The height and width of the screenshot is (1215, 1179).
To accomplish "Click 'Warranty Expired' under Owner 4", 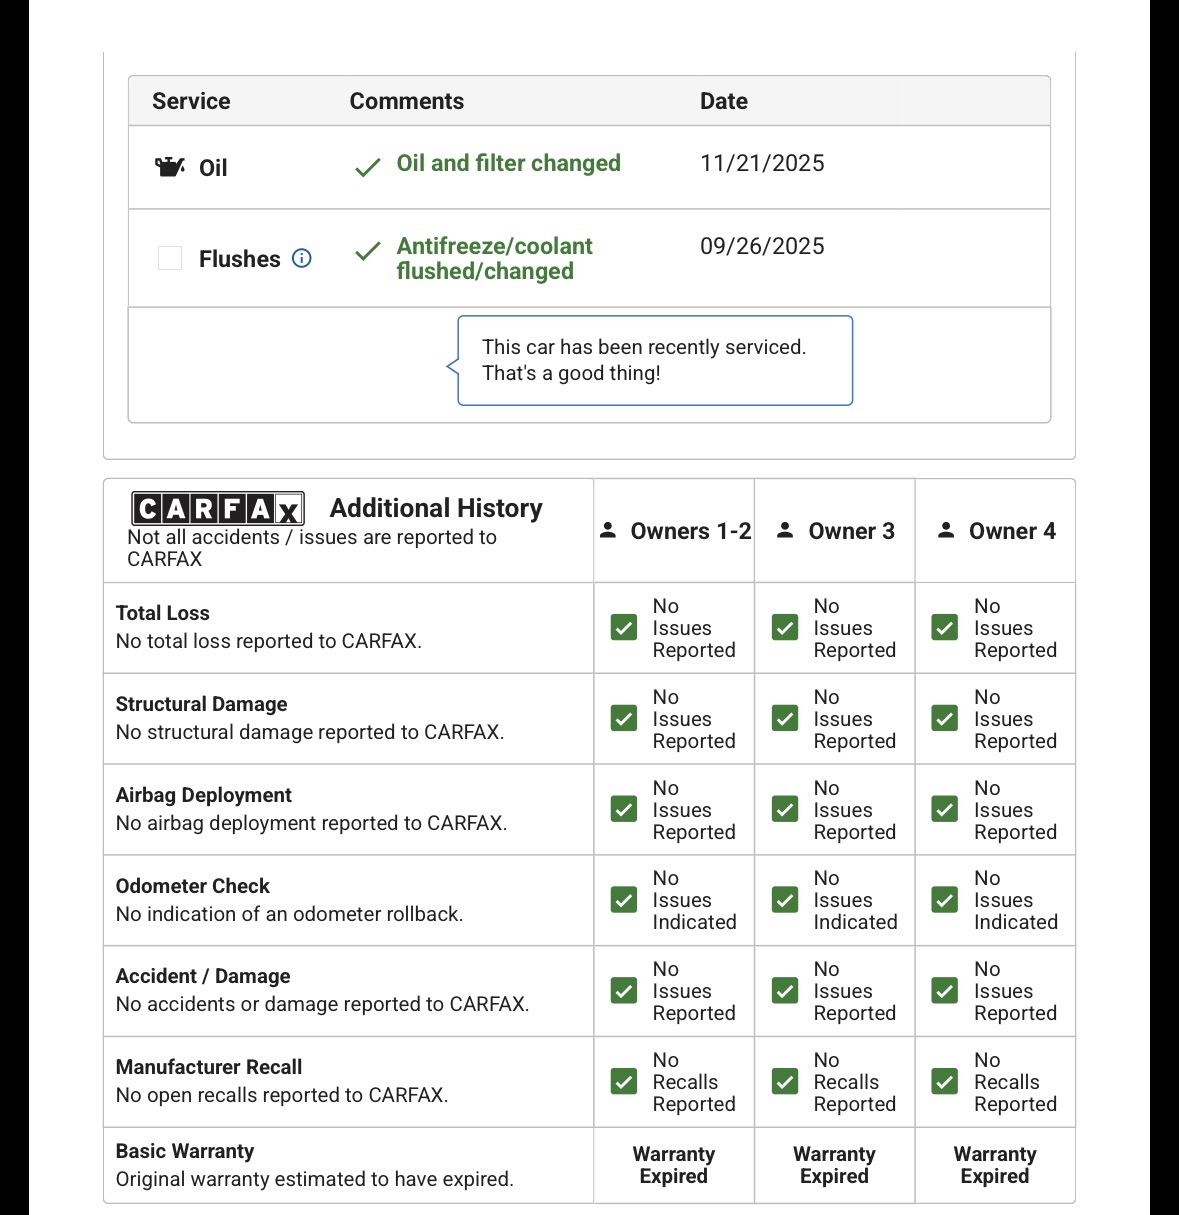I will click(x=995, y=1165).
